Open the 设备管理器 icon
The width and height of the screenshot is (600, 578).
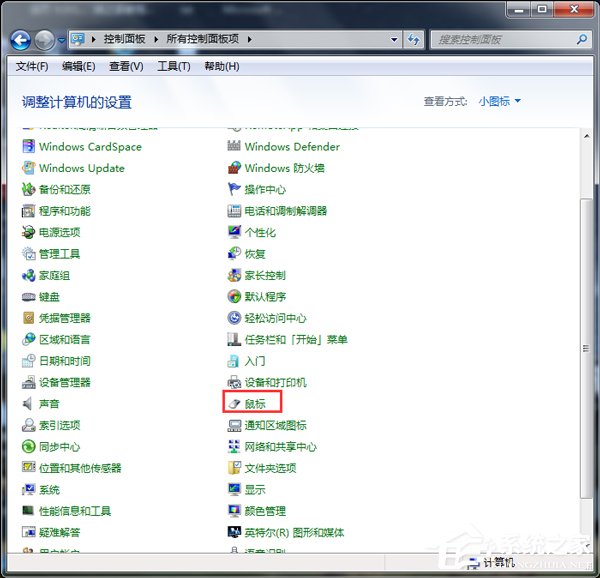[64, 382]
